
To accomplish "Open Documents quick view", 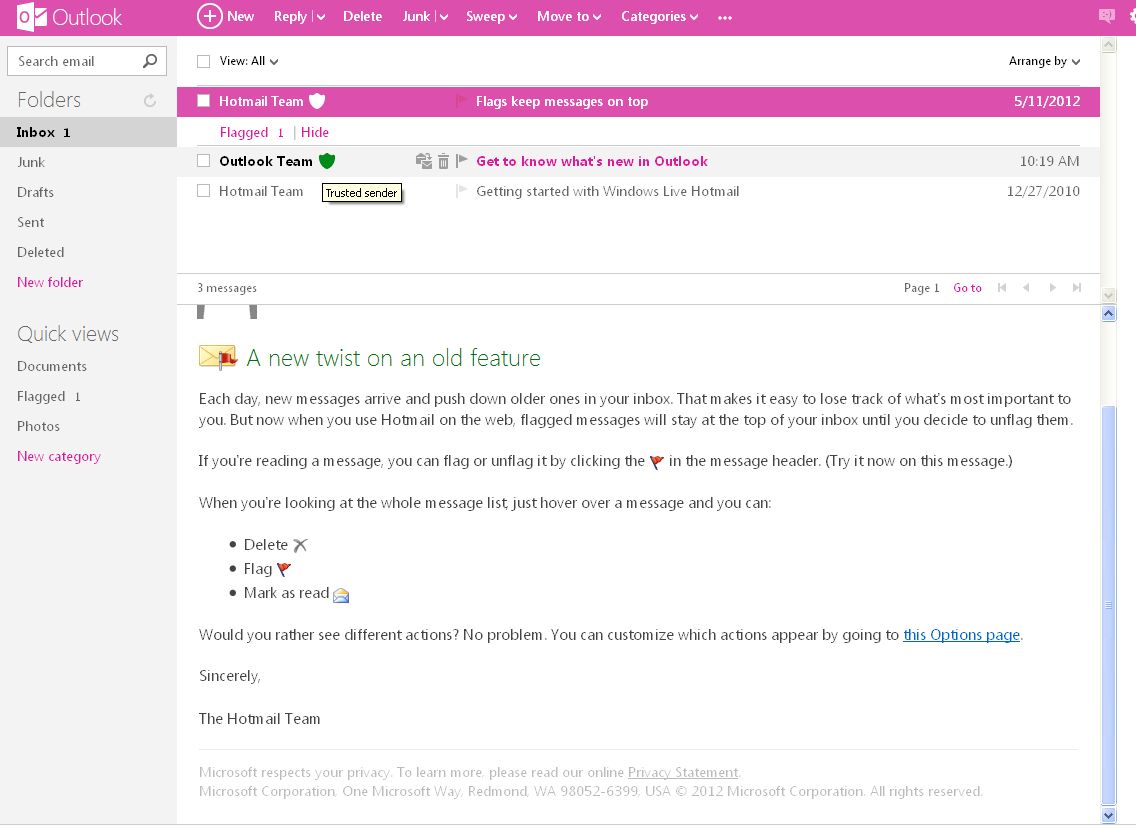I will click(51, 366).
